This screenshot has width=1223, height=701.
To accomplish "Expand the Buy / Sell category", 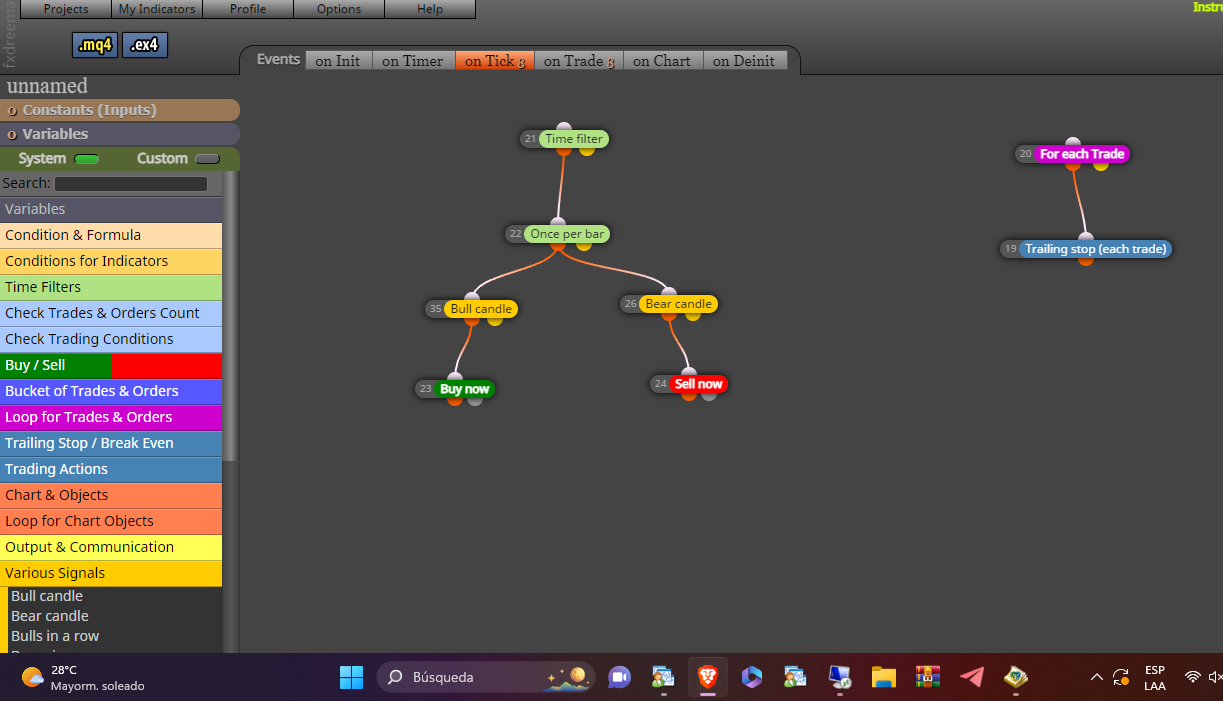I will coord(111,365).
